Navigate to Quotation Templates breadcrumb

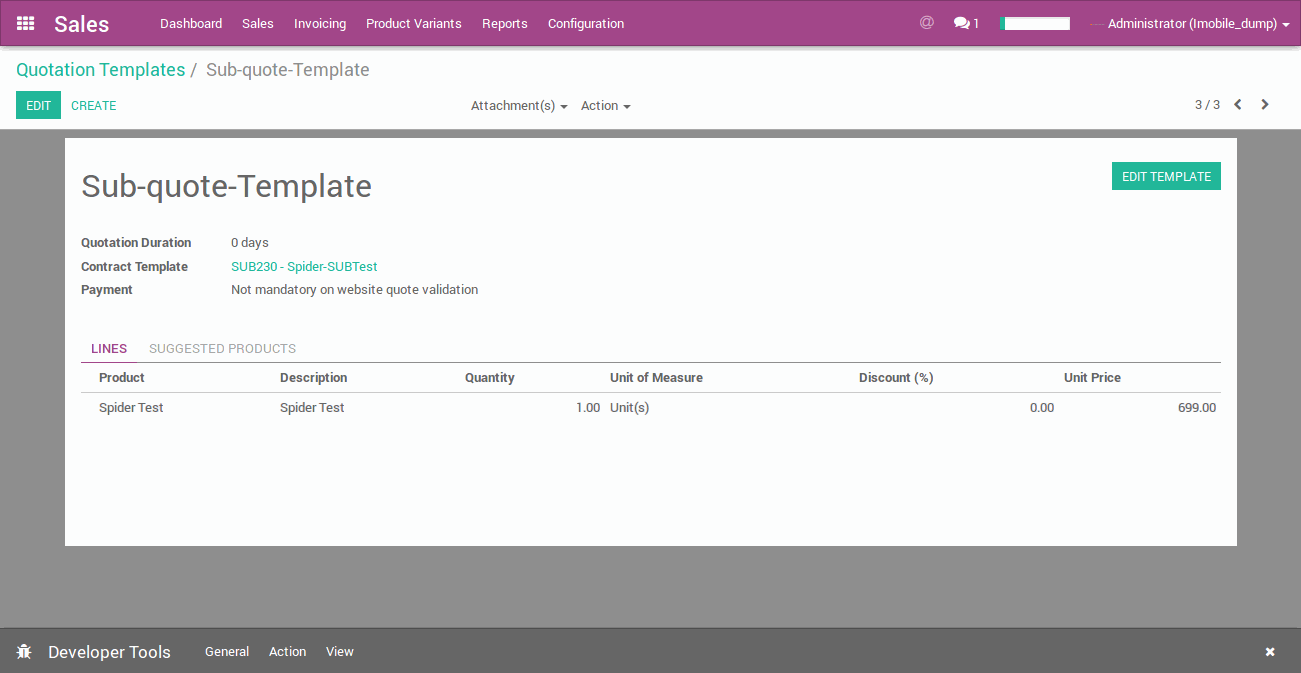coord(100,70)
